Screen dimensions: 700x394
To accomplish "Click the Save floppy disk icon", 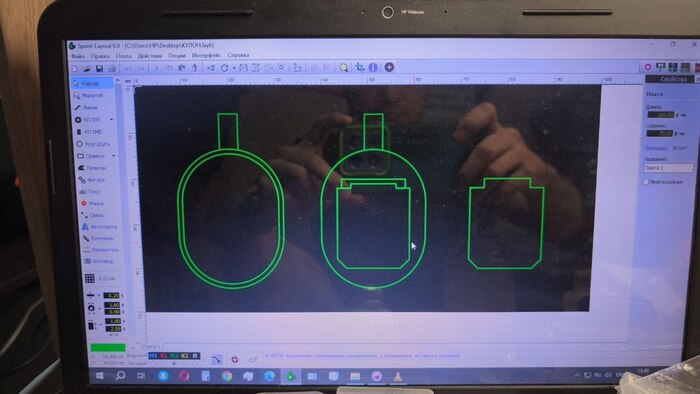I will [99, 68].
